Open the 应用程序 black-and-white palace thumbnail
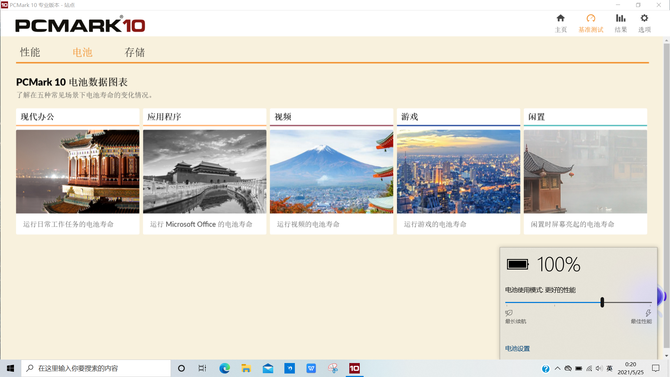 pyautogui.click(x=205, y=171)
